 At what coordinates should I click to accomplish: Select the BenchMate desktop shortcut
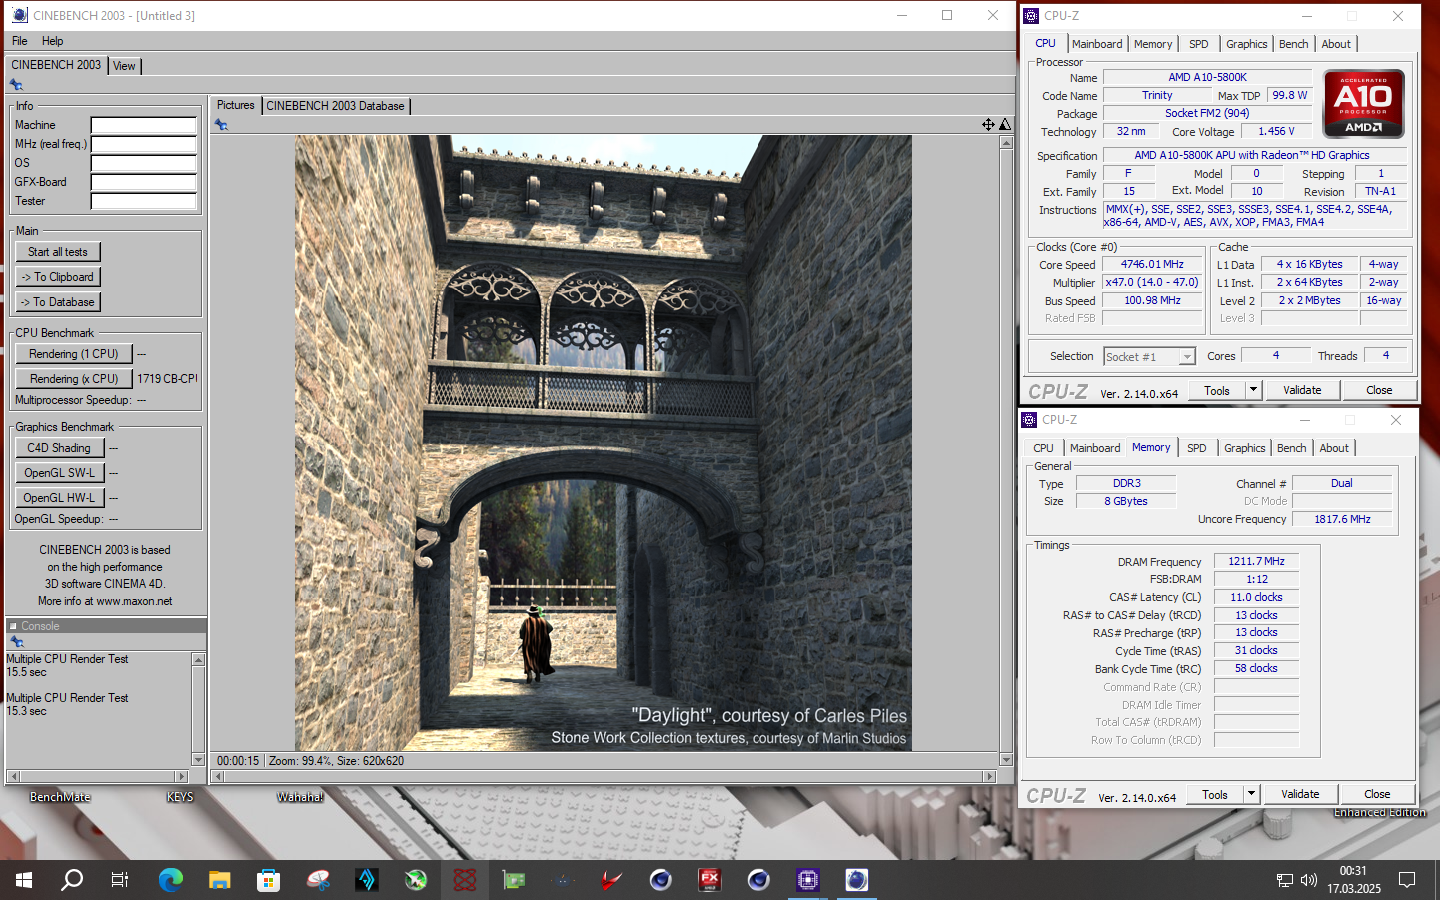point(60,797)
